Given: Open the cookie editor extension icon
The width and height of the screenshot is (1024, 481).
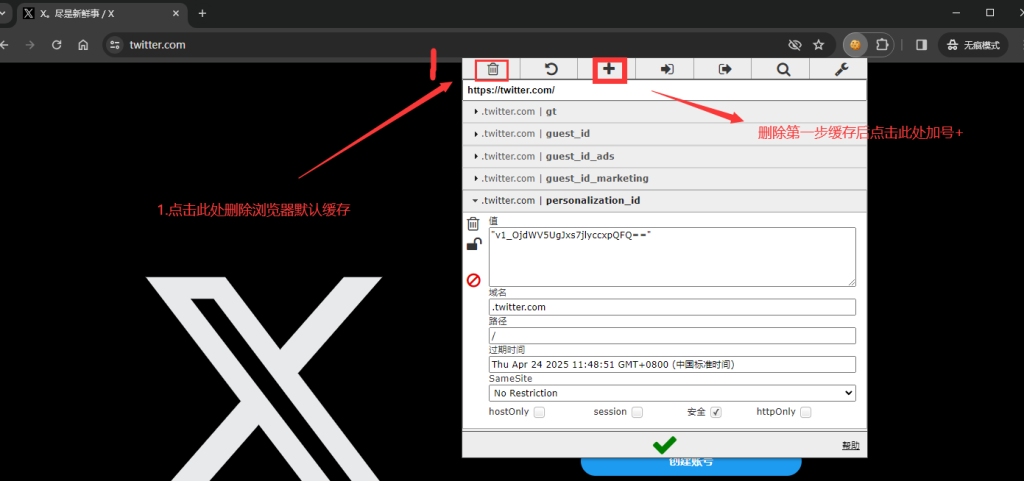Looking at the screenshot, I should click(x=854, y=45).
